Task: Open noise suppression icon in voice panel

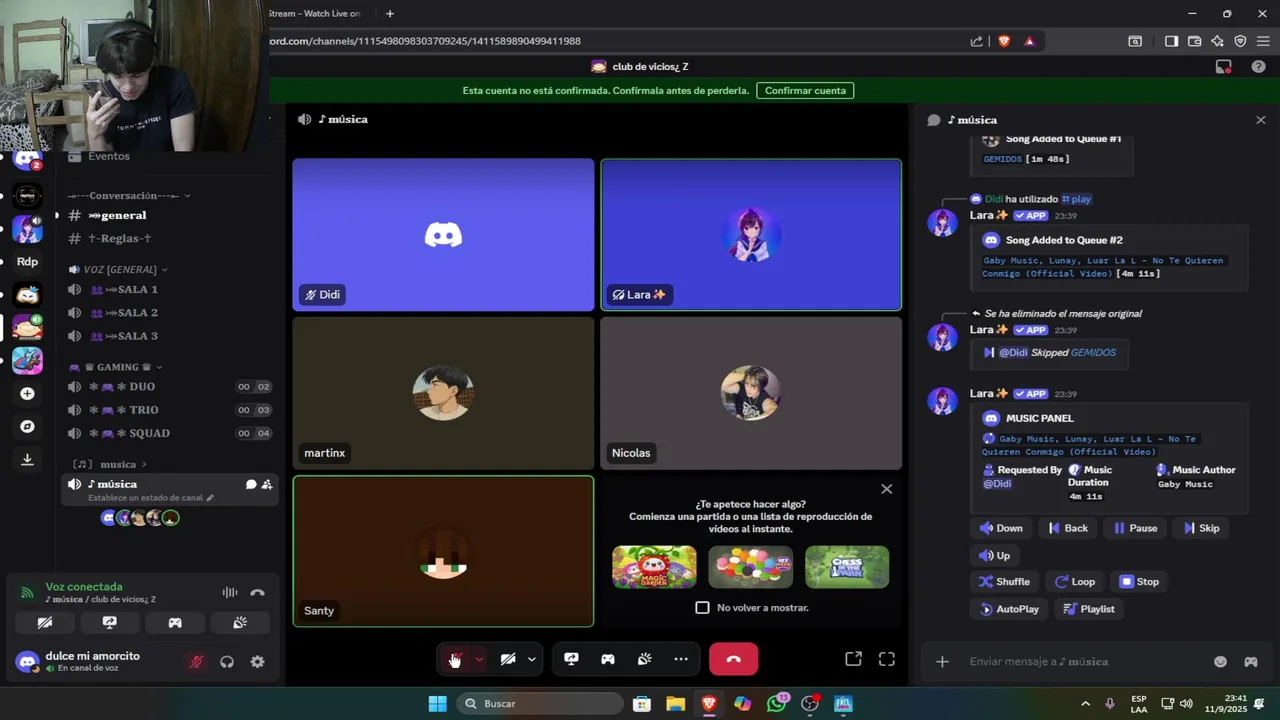Action: tap(230, 592)
